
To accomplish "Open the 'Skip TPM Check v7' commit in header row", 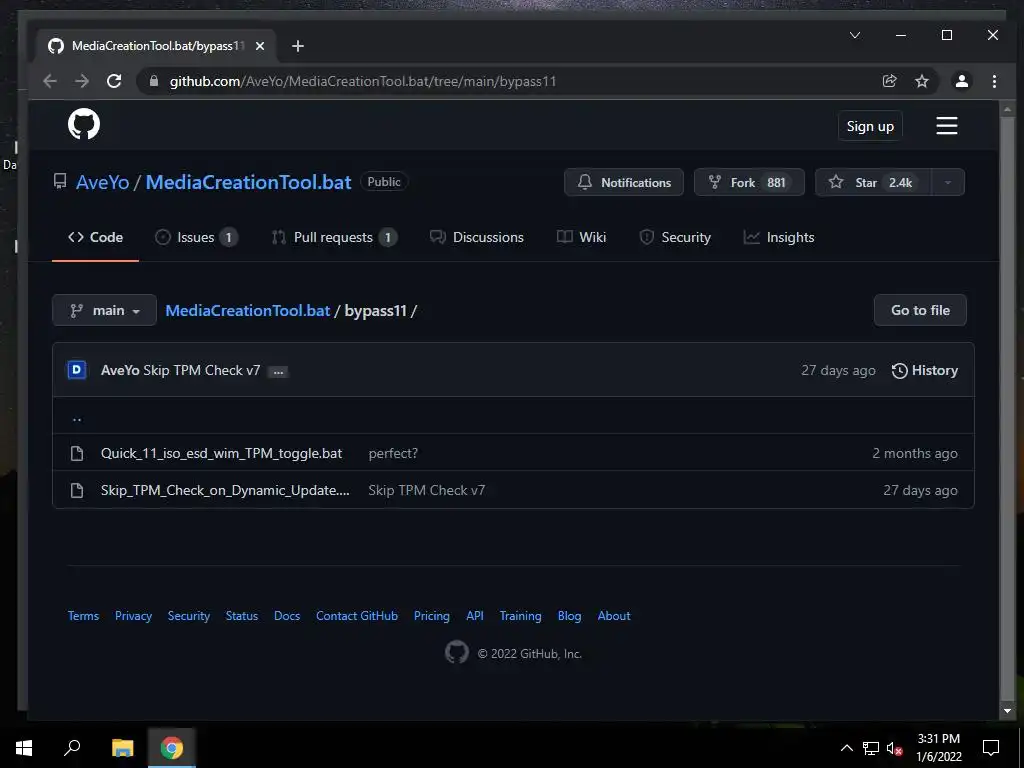I will (201, 370).
